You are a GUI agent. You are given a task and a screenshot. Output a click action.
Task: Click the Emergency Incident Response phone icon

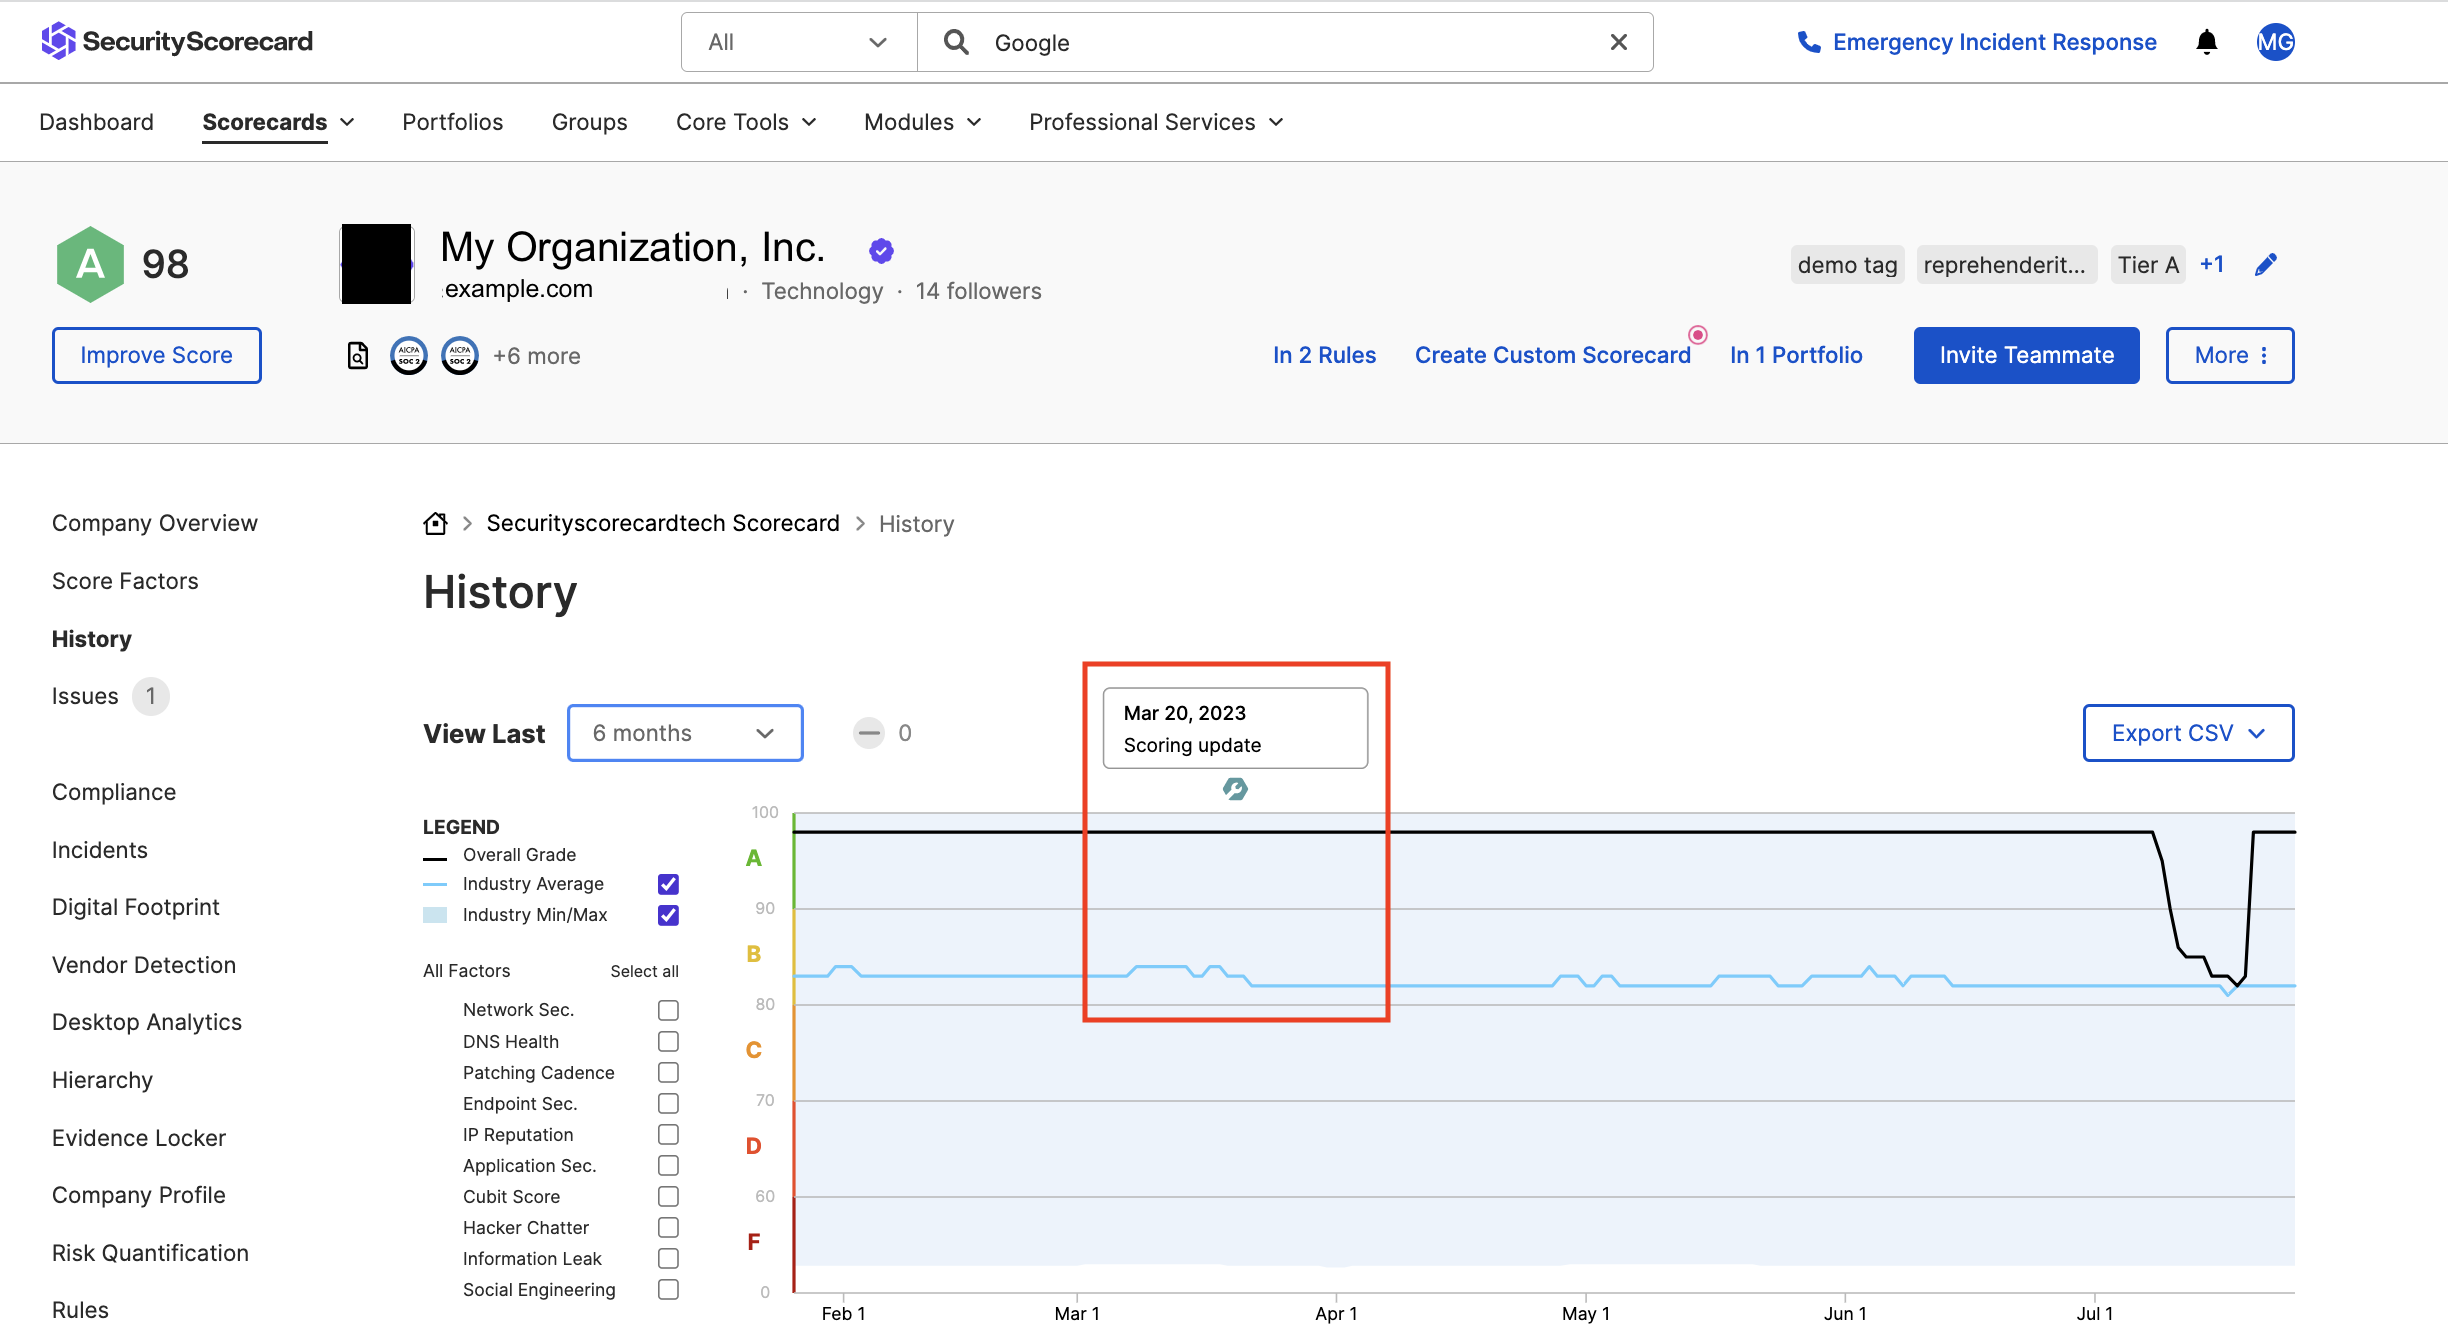[1808, 42]
